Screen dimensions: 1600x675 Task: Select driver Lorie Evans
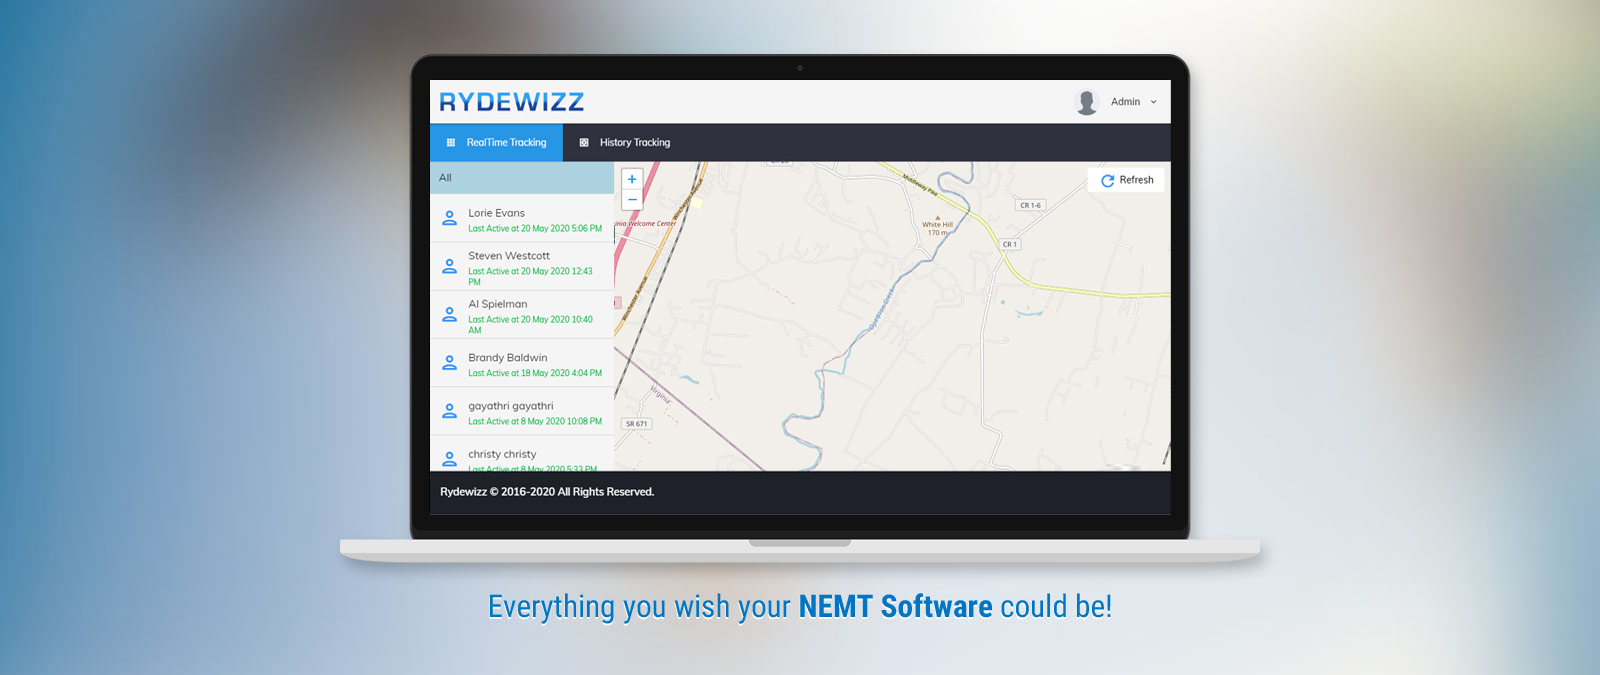522,218
